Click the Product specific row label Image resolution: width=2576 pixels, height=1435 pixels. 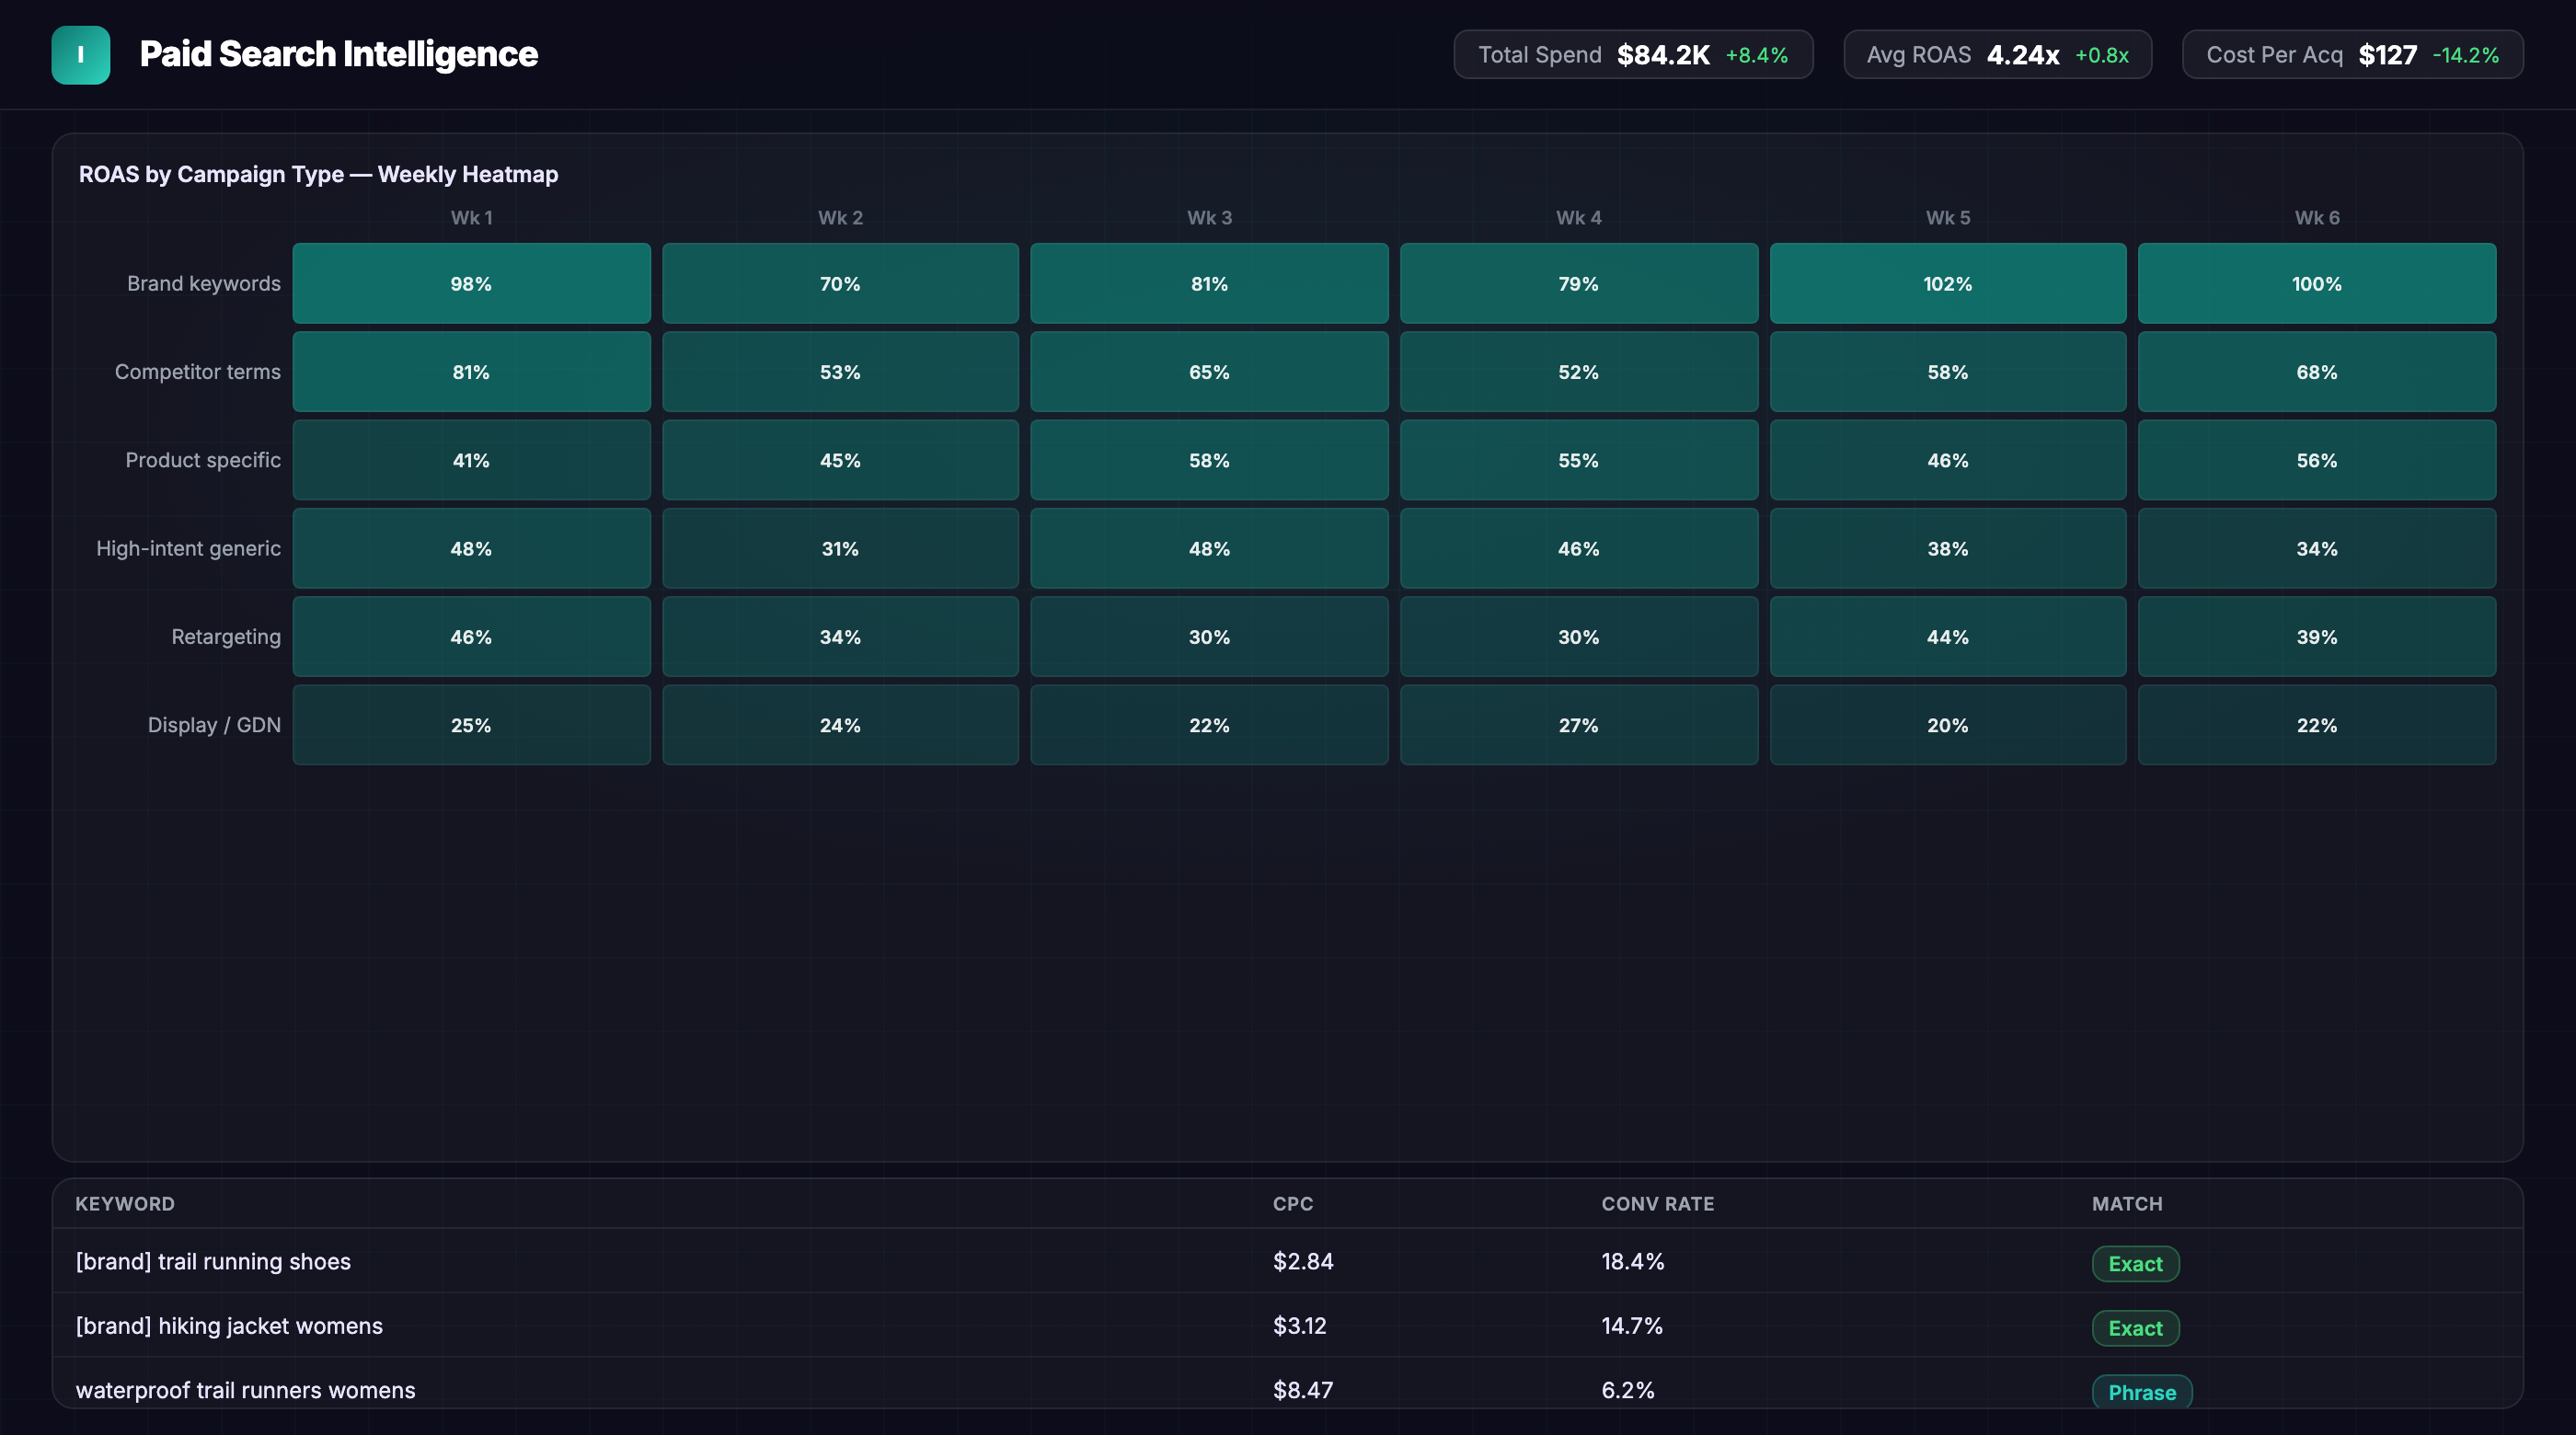pos(203,460)
